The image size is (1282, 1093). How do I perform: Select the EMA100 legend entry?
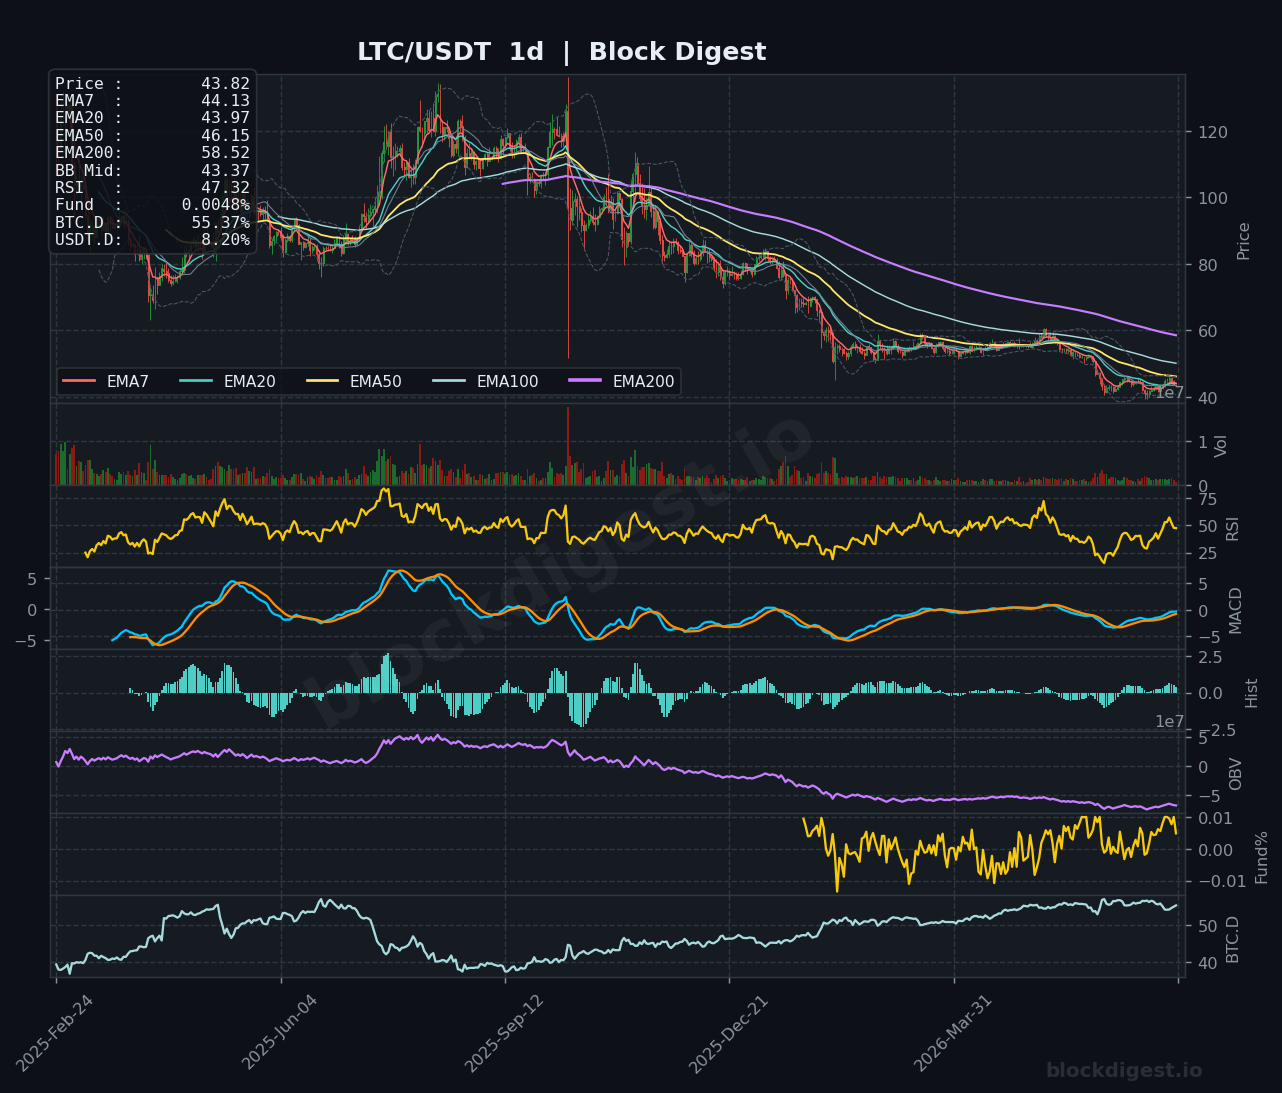[x=485, y=381]
